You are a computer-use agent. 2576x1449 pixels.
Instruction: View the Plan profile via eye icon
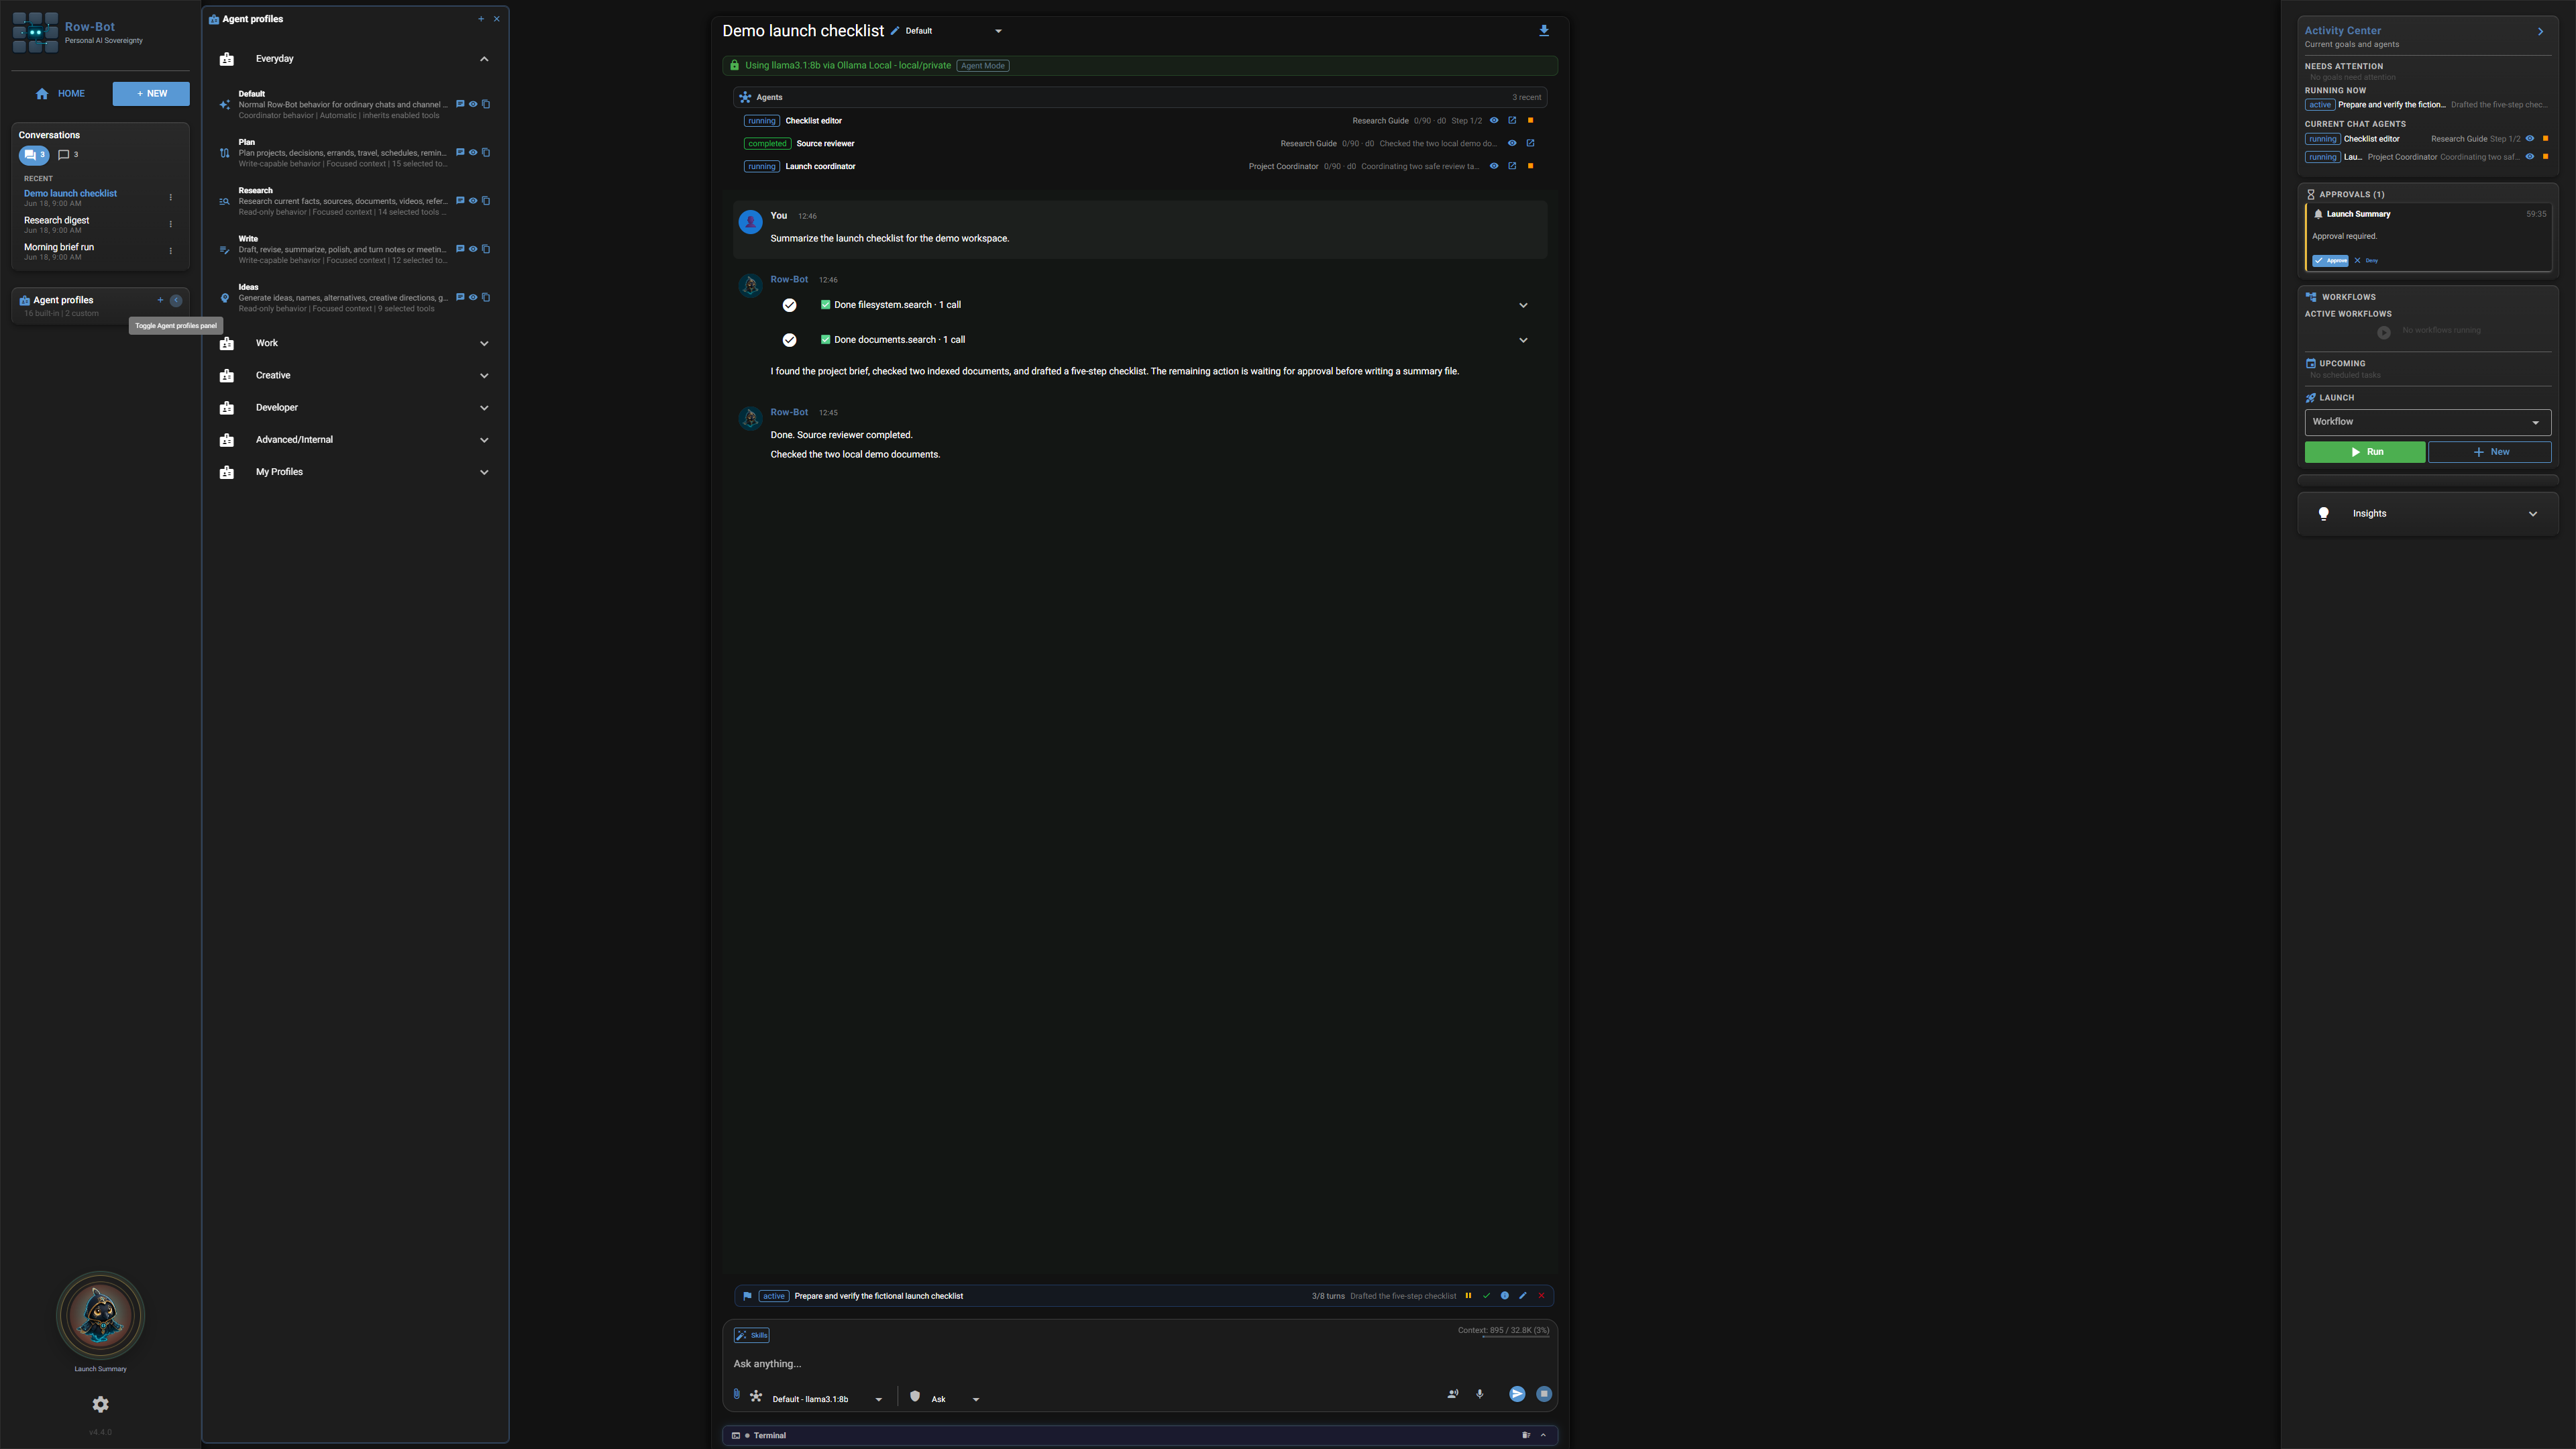pyautogui.click(x=473, y=152)
